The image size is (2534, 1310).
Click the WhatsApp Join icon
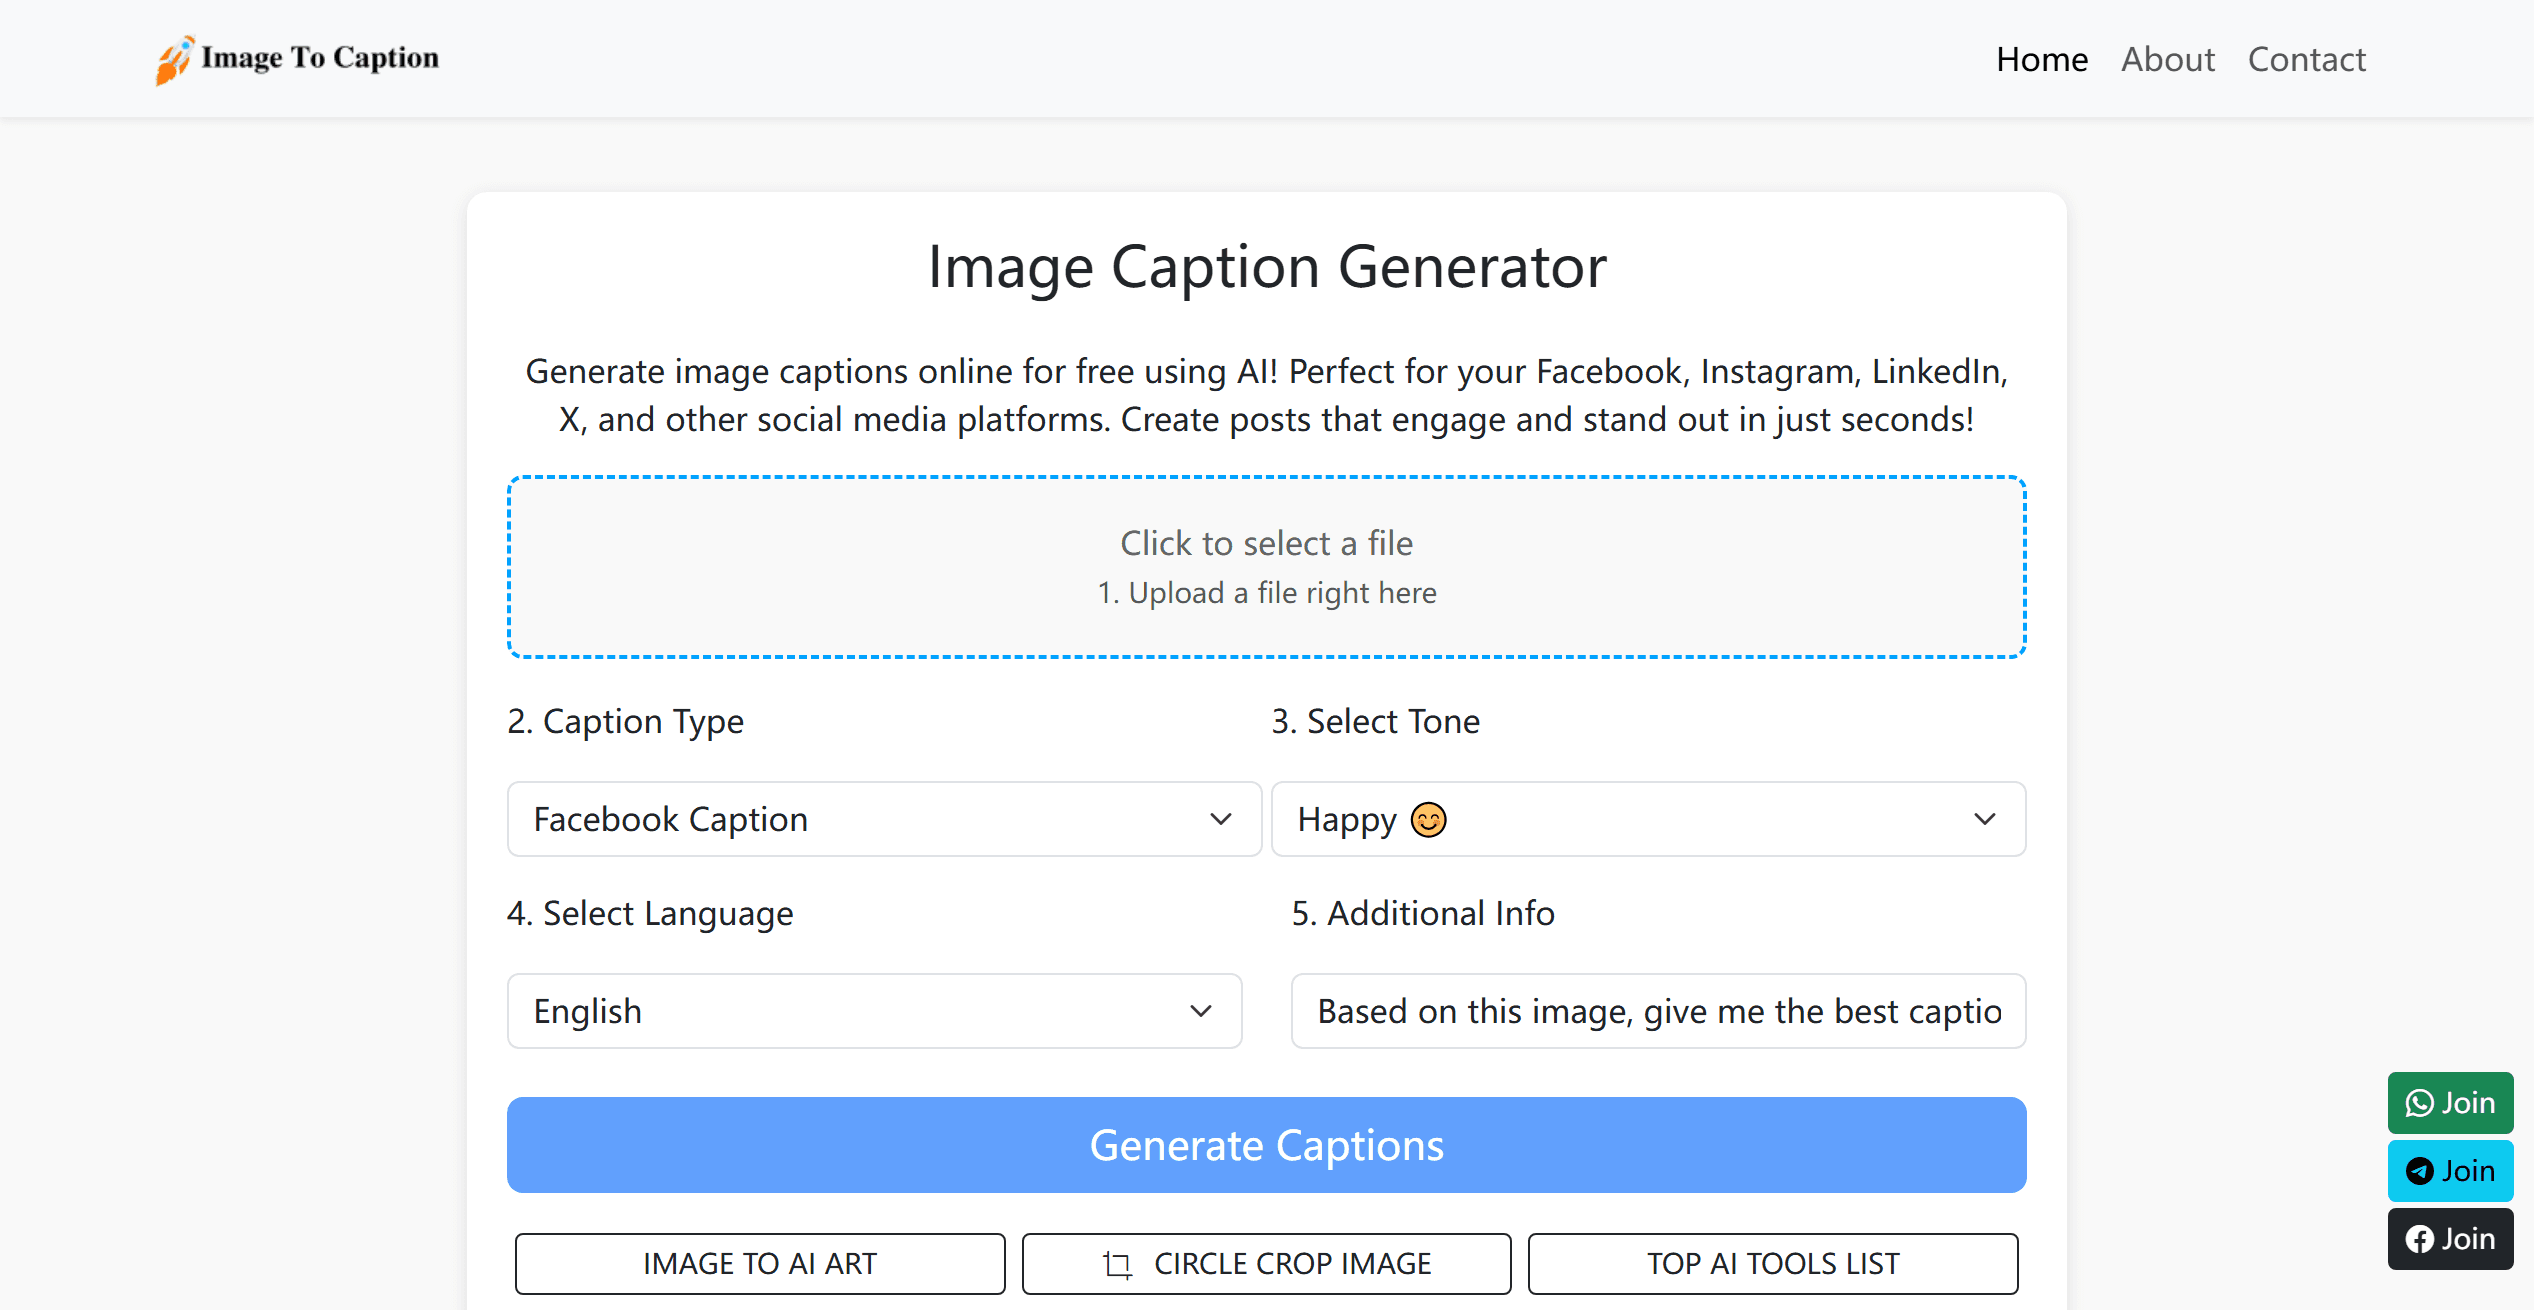click(x=2419, y=1103)
